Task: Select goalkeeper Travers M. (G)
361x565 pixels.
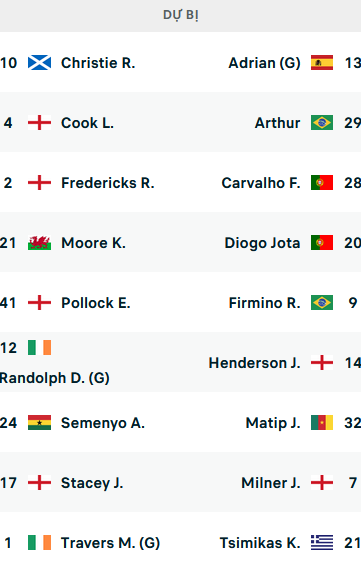Action: (110, 543)
